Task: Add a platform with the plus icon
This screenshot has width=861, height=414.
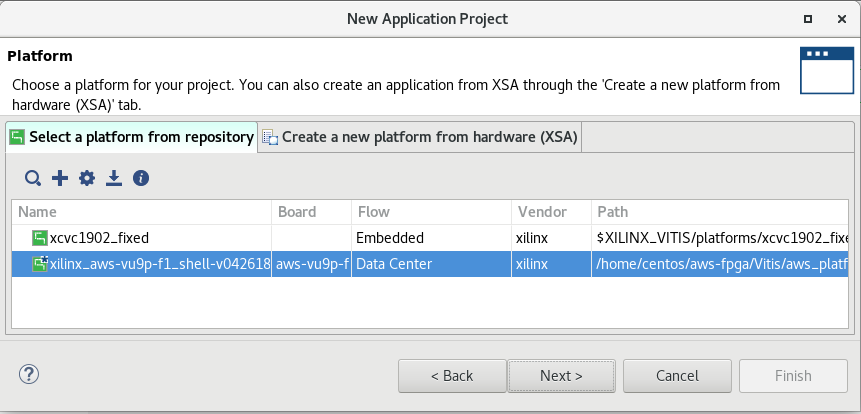Action: [60, 178]
